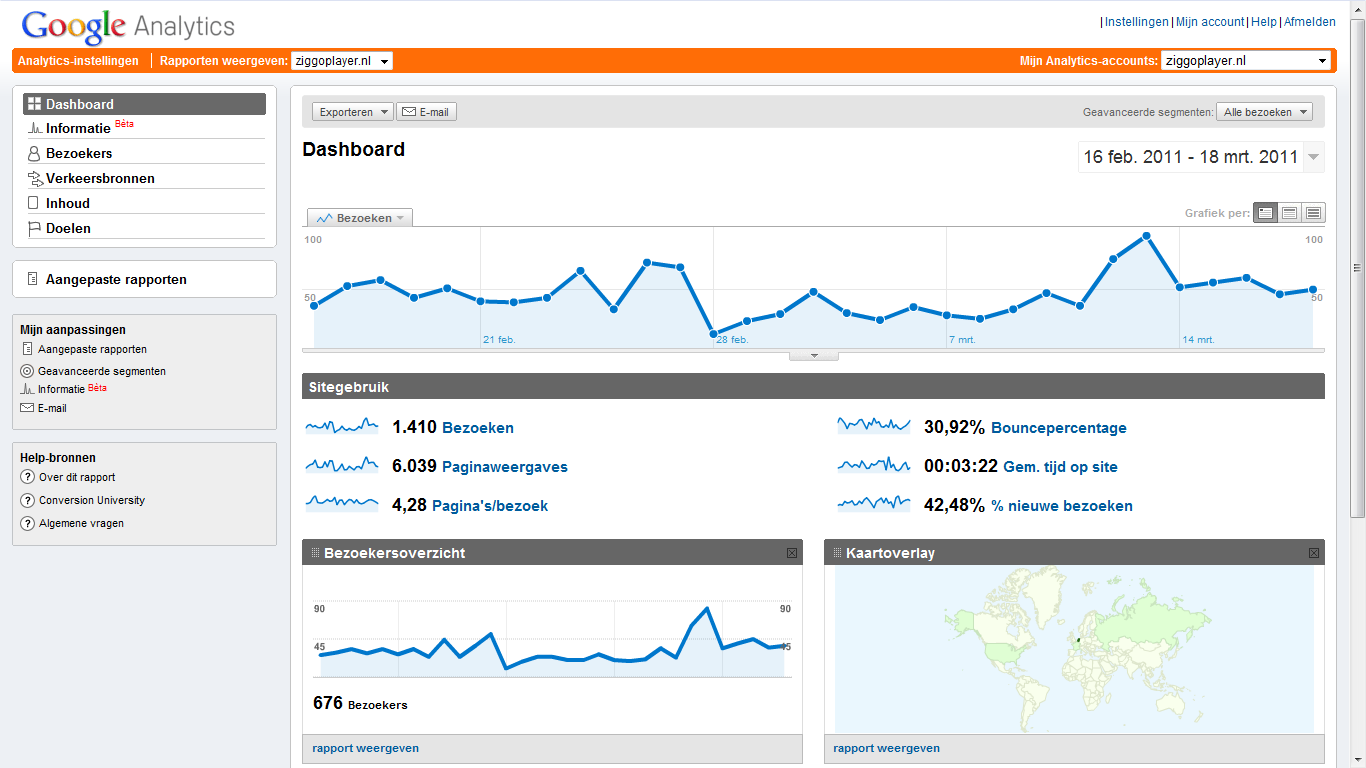Click the world map in Kaartoverlay
Screen dimensions: 1366x768
1074,649
